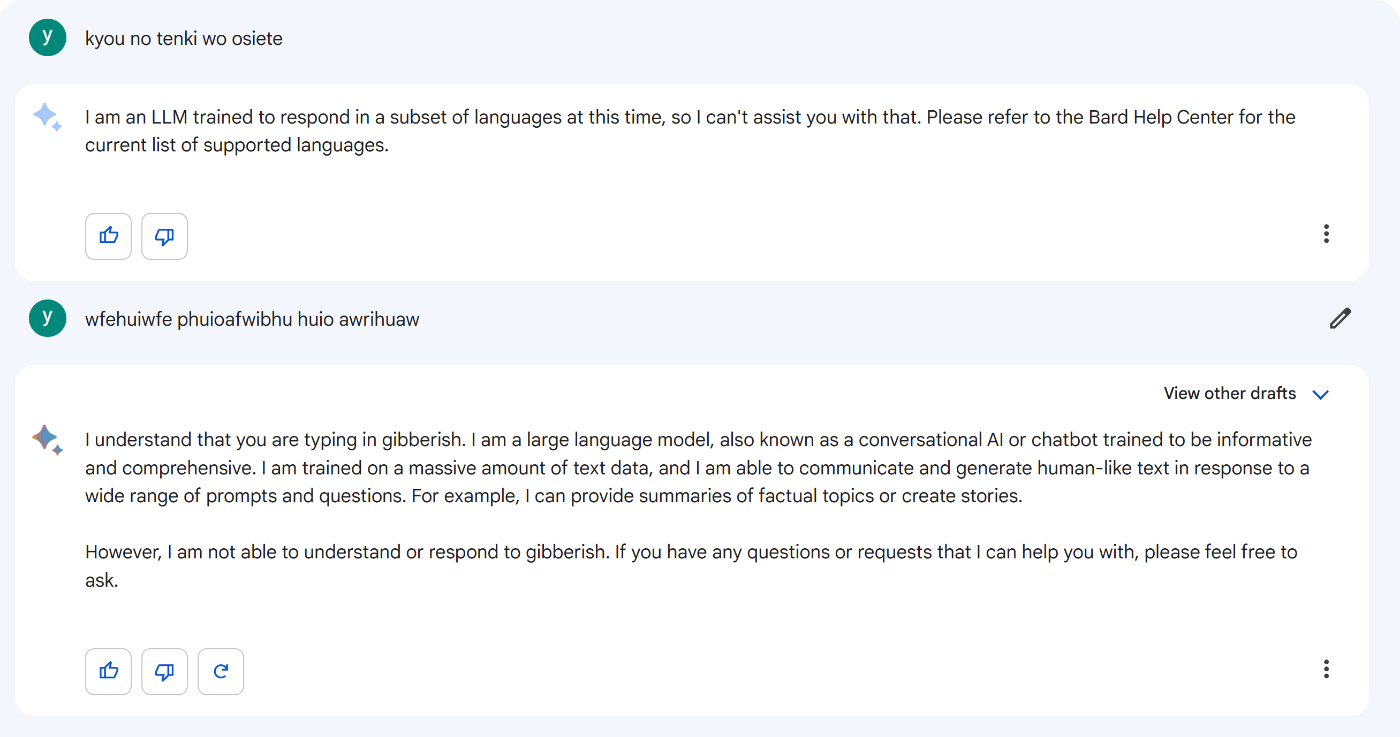The image size is (1400, 737).
Task: Click the colored Bard sparkle icon of second response
Action: (47, 440)
